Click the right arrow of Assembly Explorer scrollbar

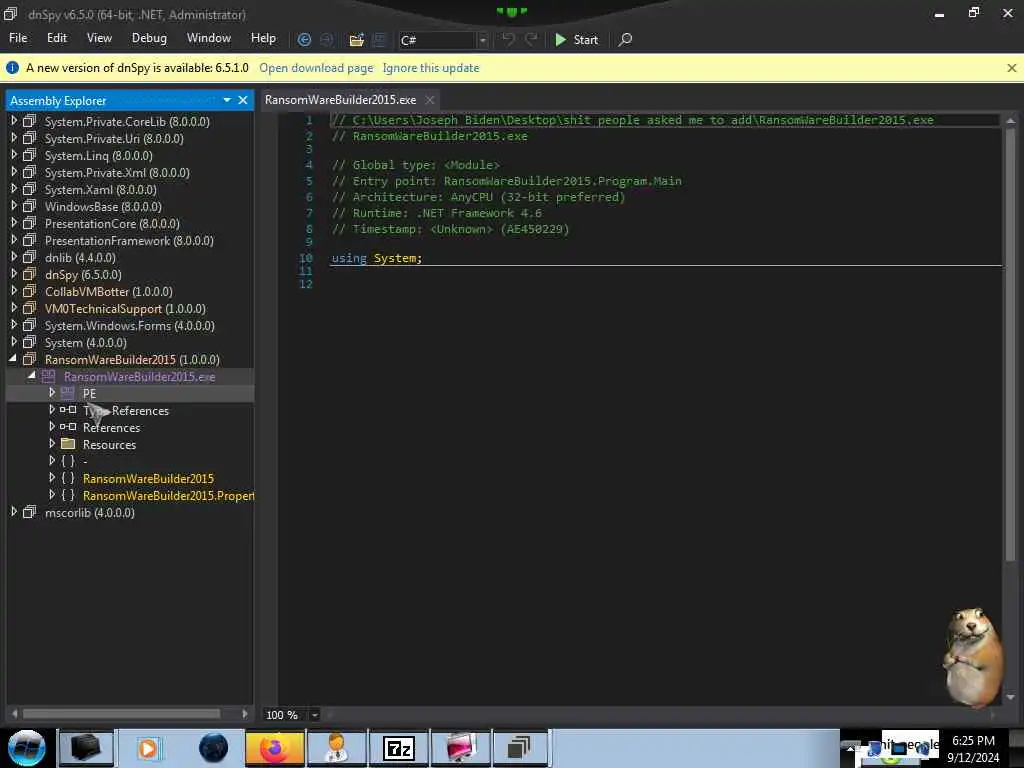245,714
